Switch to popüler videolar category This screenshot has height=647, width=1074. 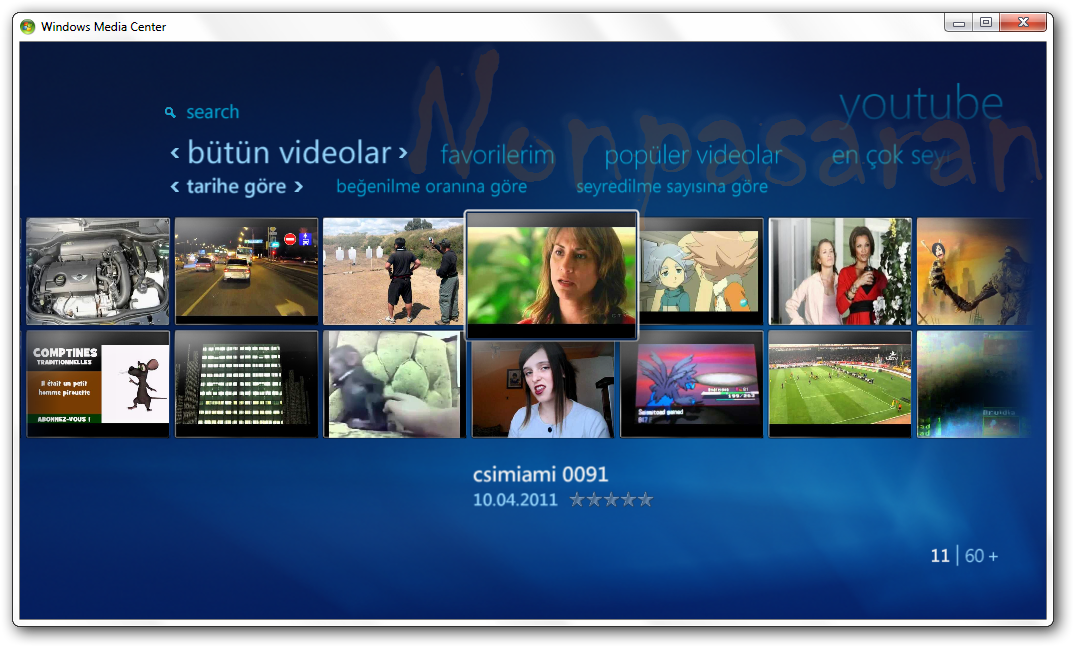(x=692, y=155)
